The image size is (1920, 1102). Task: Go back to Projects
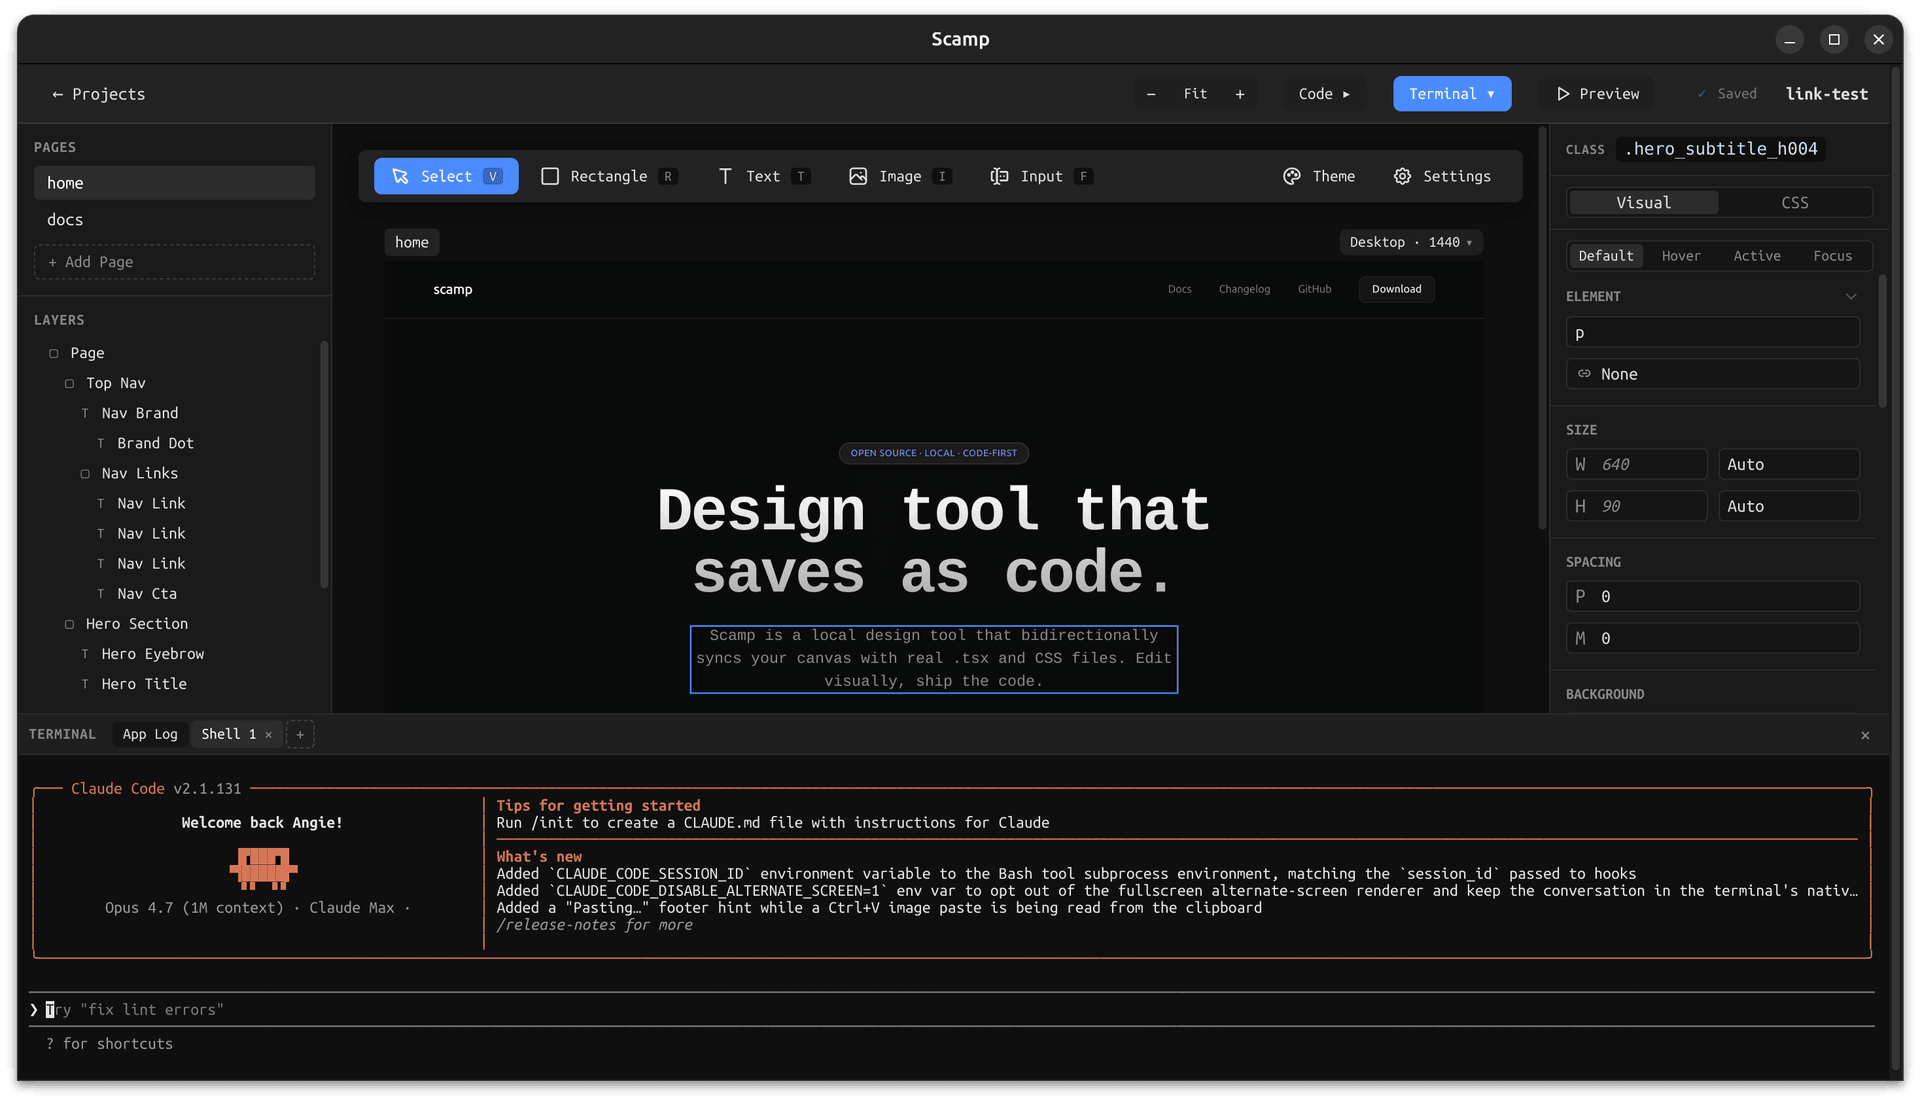[98, 94]
